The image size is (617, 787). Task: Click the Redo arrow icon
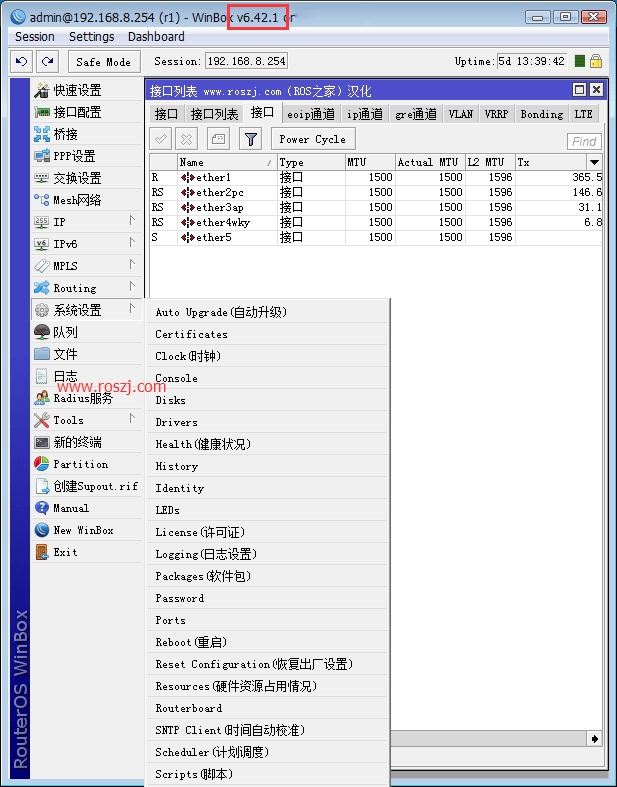[48, 62]
